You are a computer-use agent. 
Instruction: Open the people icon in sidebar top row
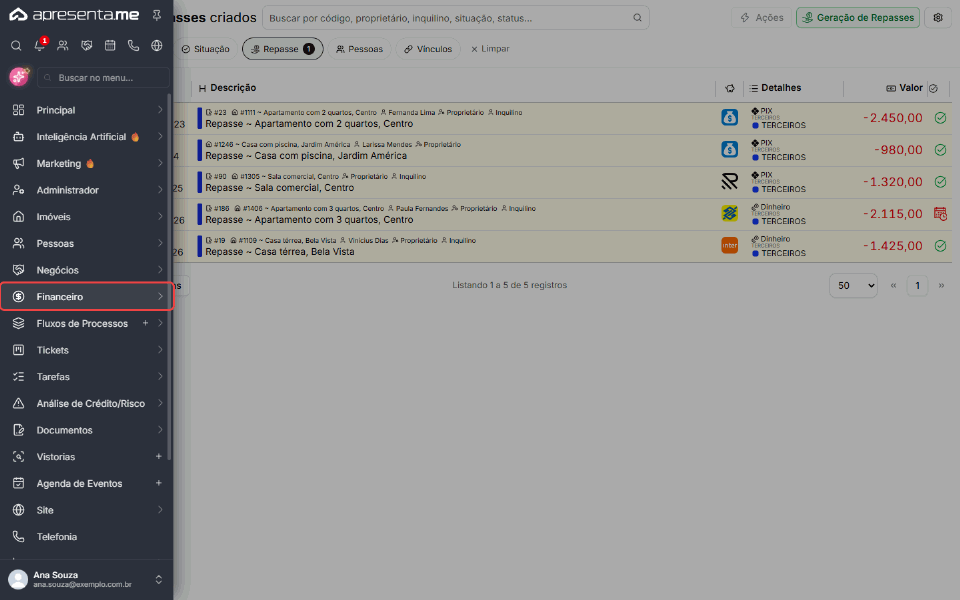63,45
